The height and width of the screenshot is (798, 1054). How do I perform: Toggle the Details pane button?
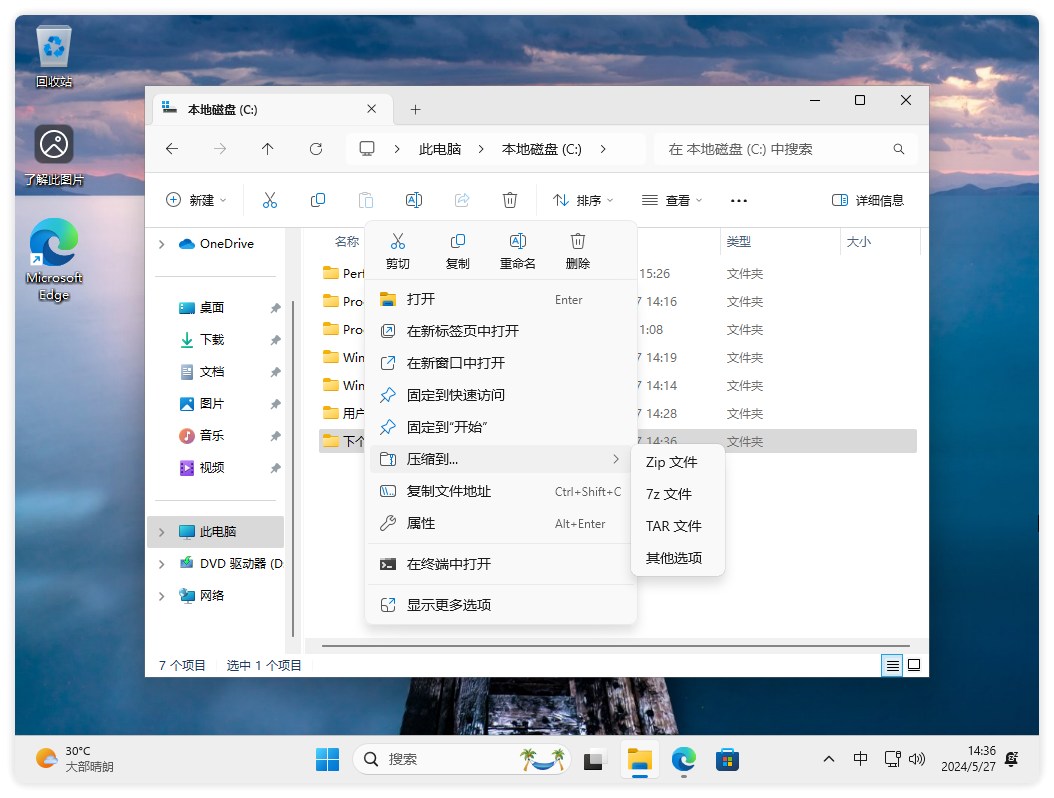point(868,200)
